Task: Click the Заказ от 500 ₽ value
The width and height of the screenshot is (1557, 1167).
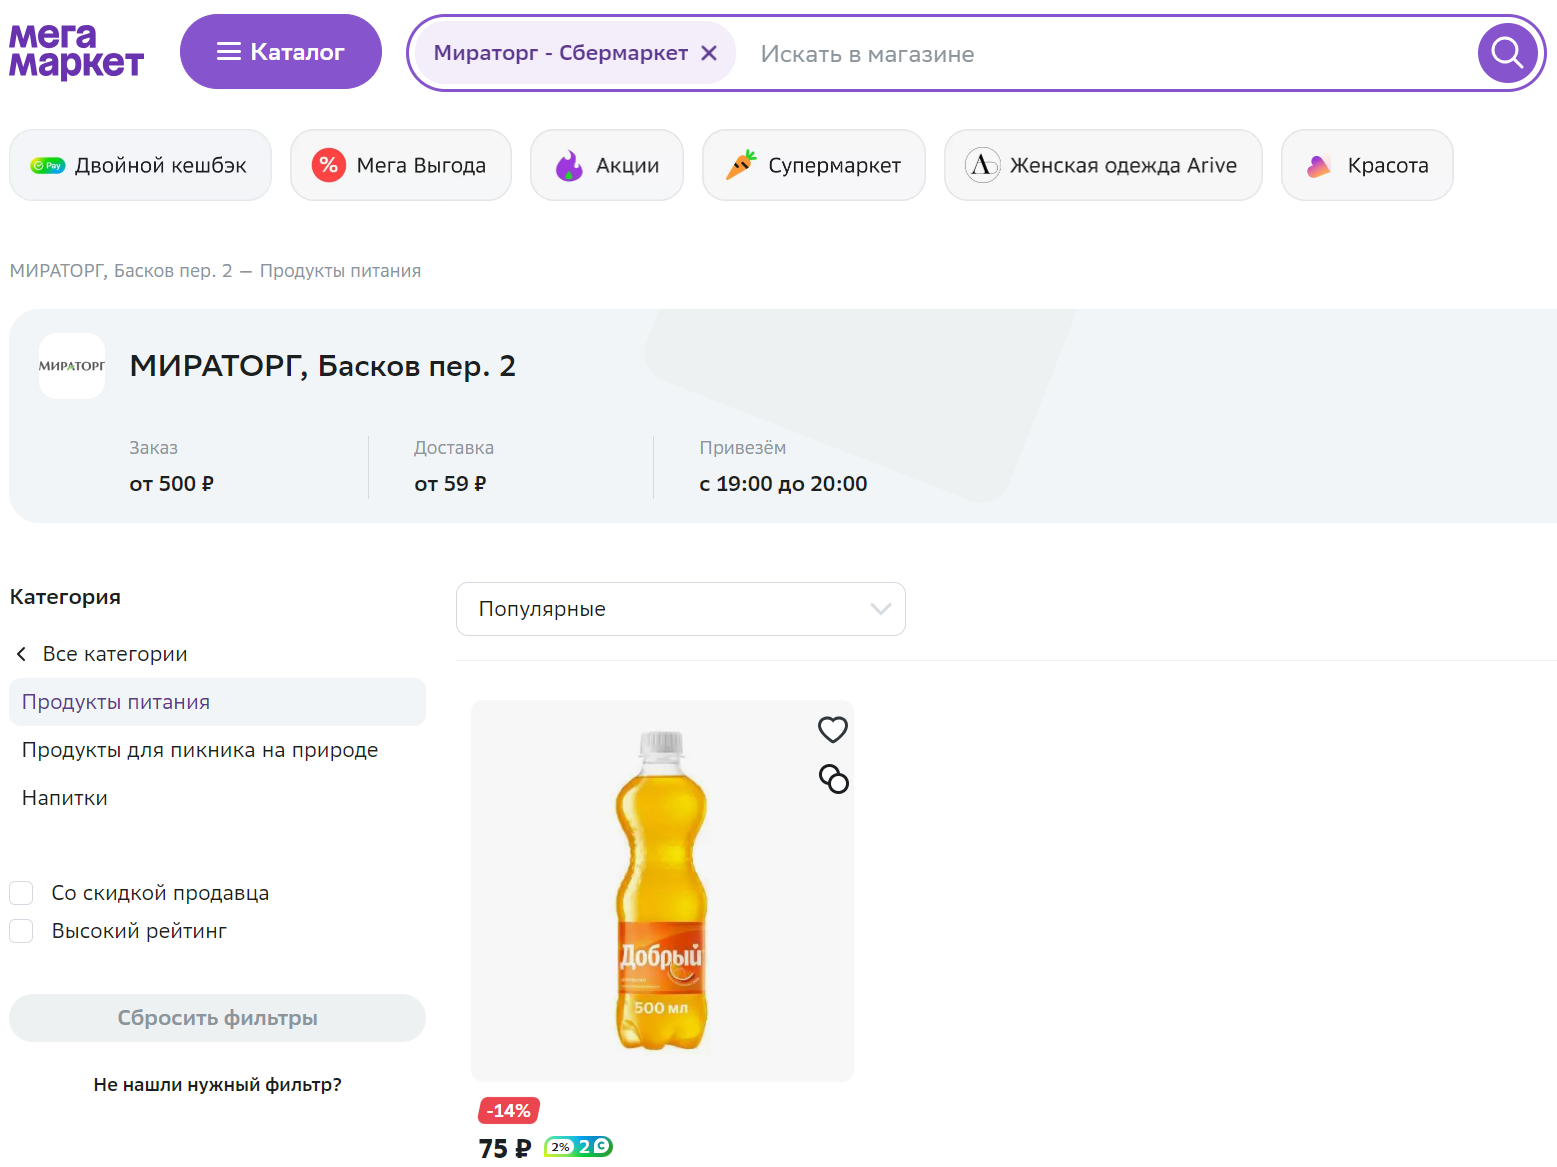Action: pos(172,484)
